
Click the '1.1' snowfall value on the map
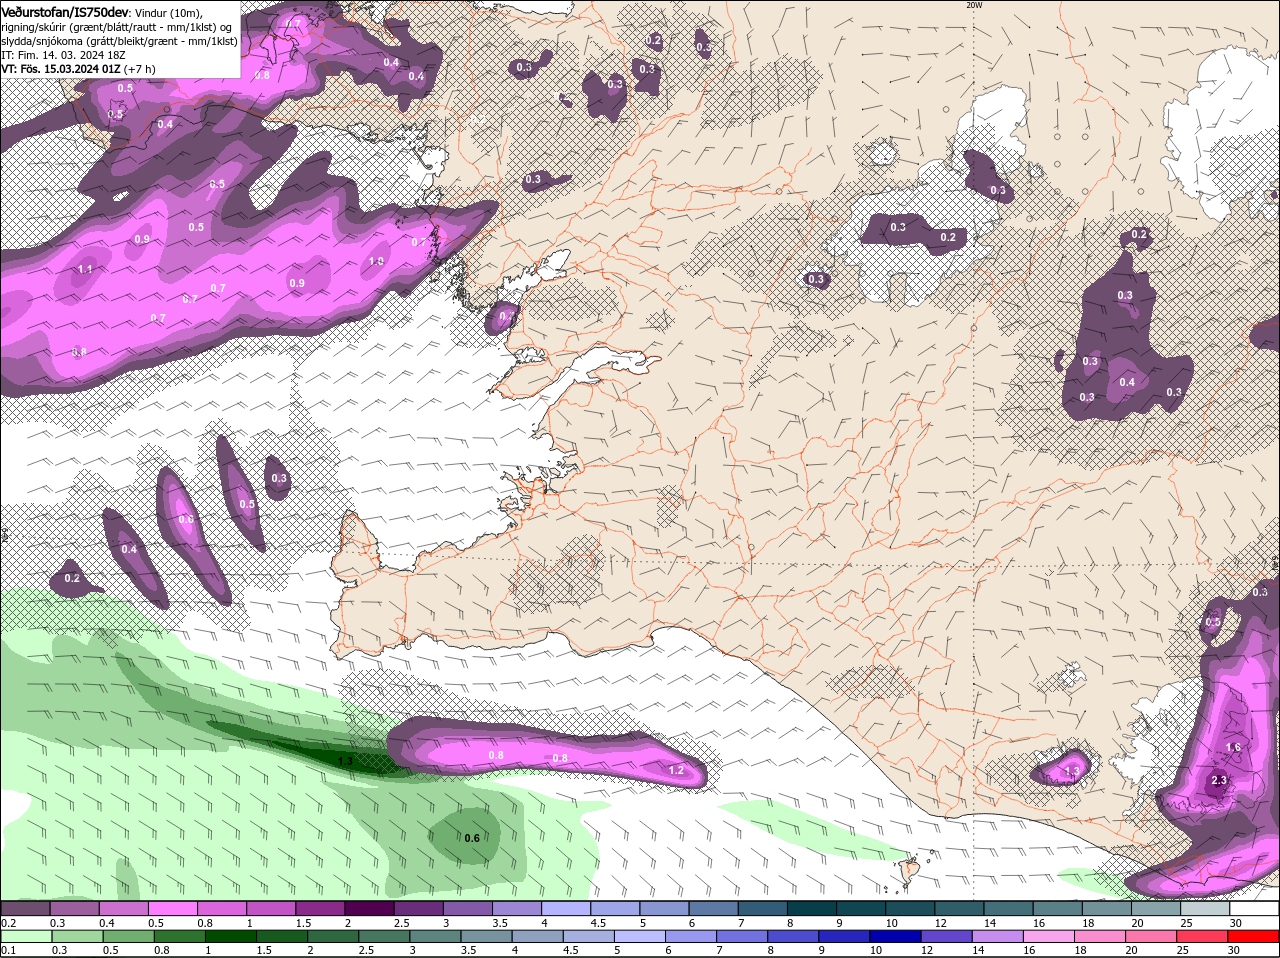click(x=85, y=269)
